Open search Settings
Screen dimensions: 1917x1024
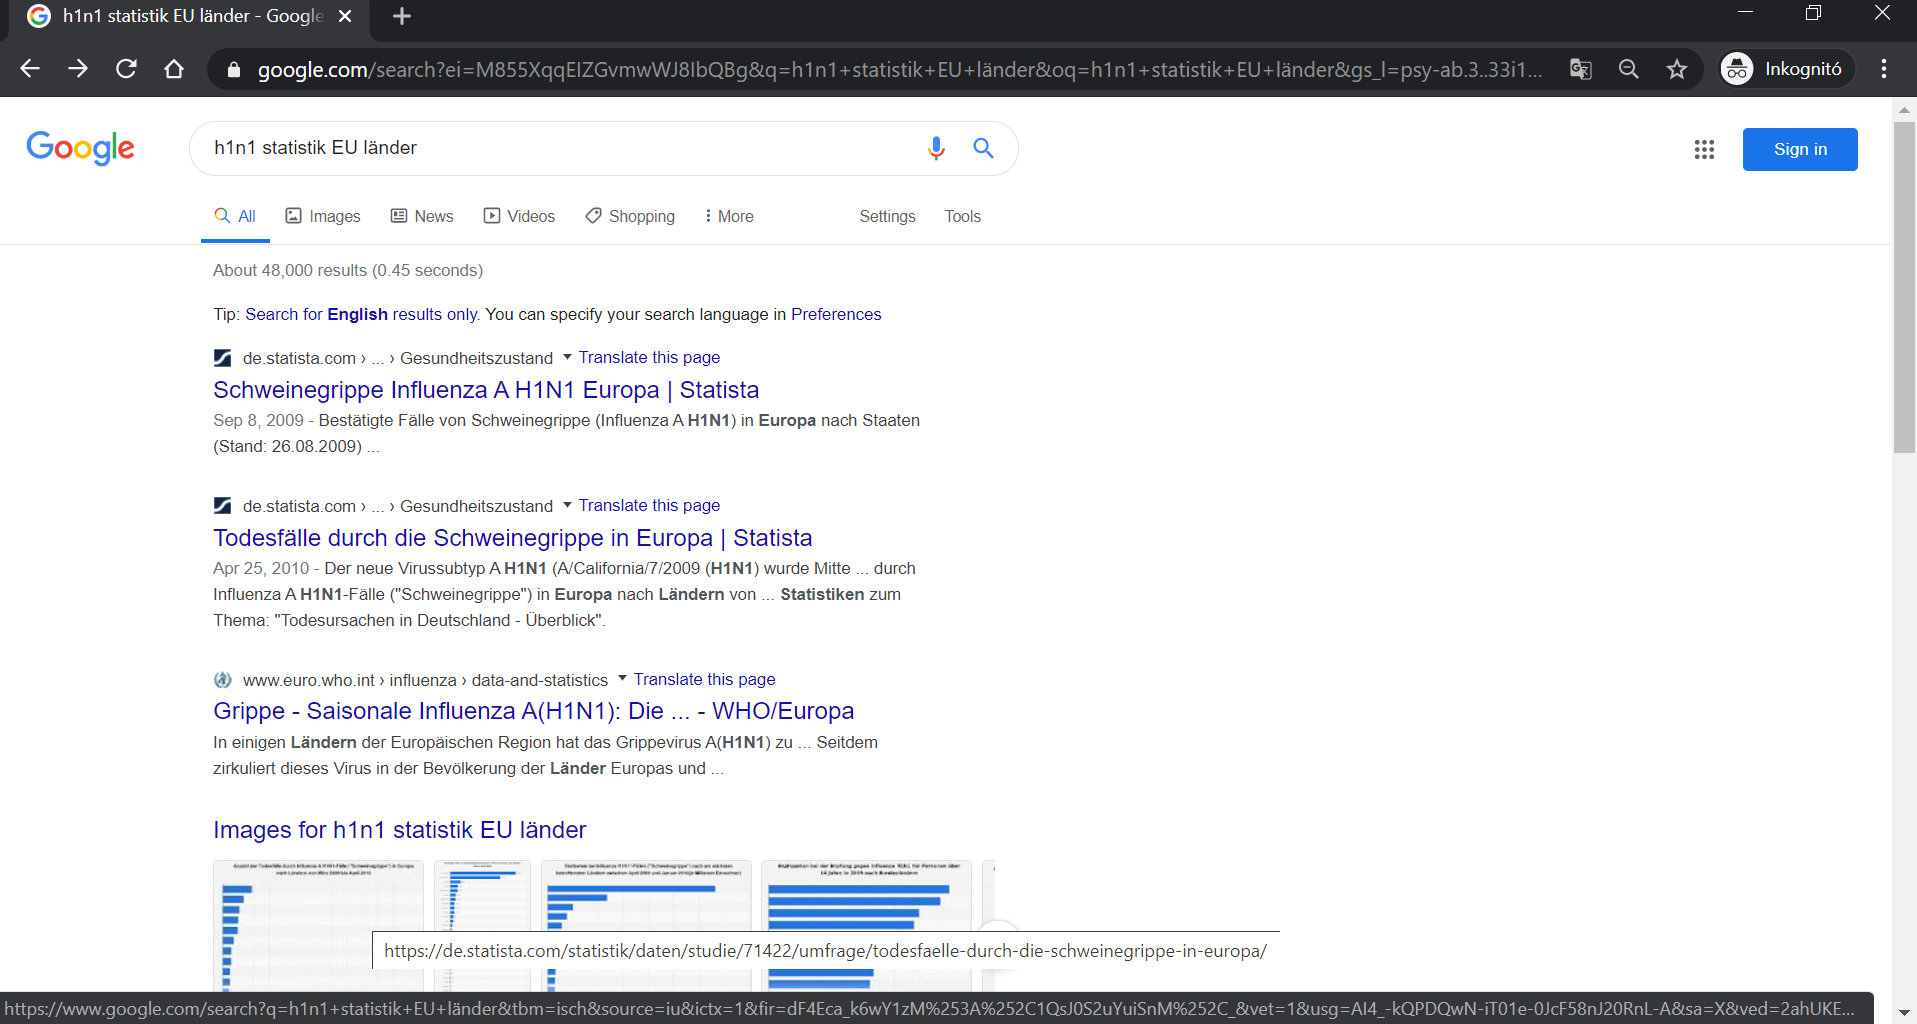(x=887, y=216)
